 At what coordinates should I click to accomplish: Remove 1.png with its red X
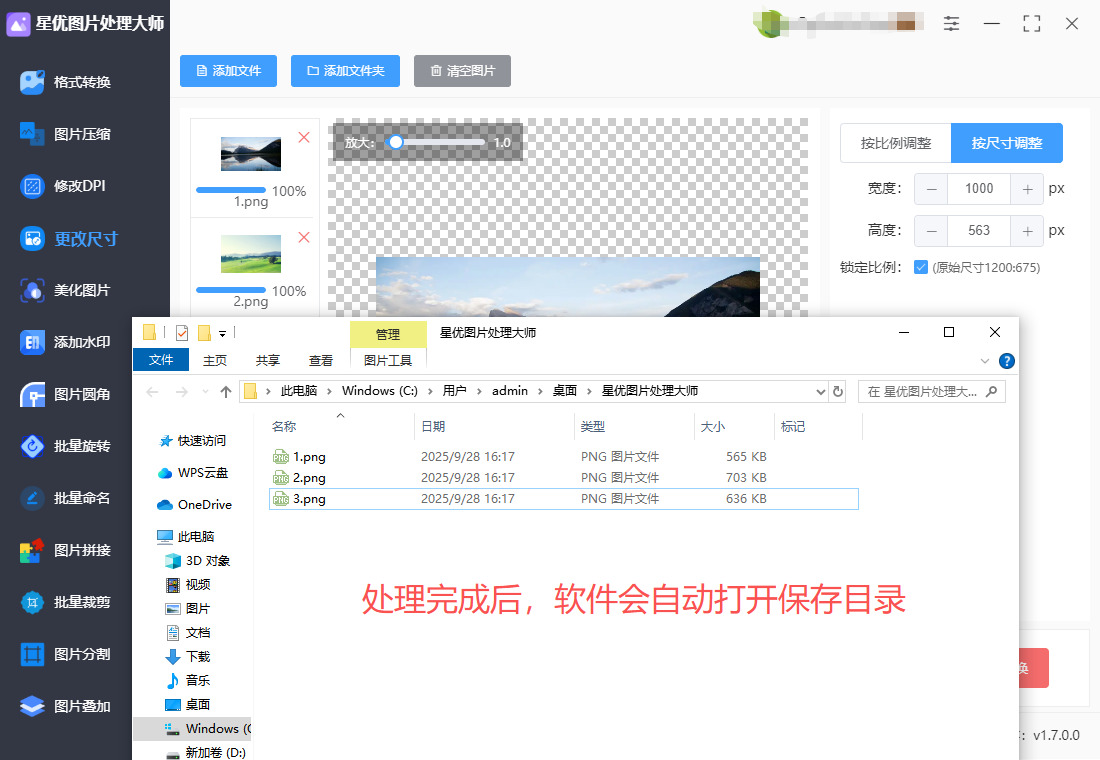coord(304,137)
